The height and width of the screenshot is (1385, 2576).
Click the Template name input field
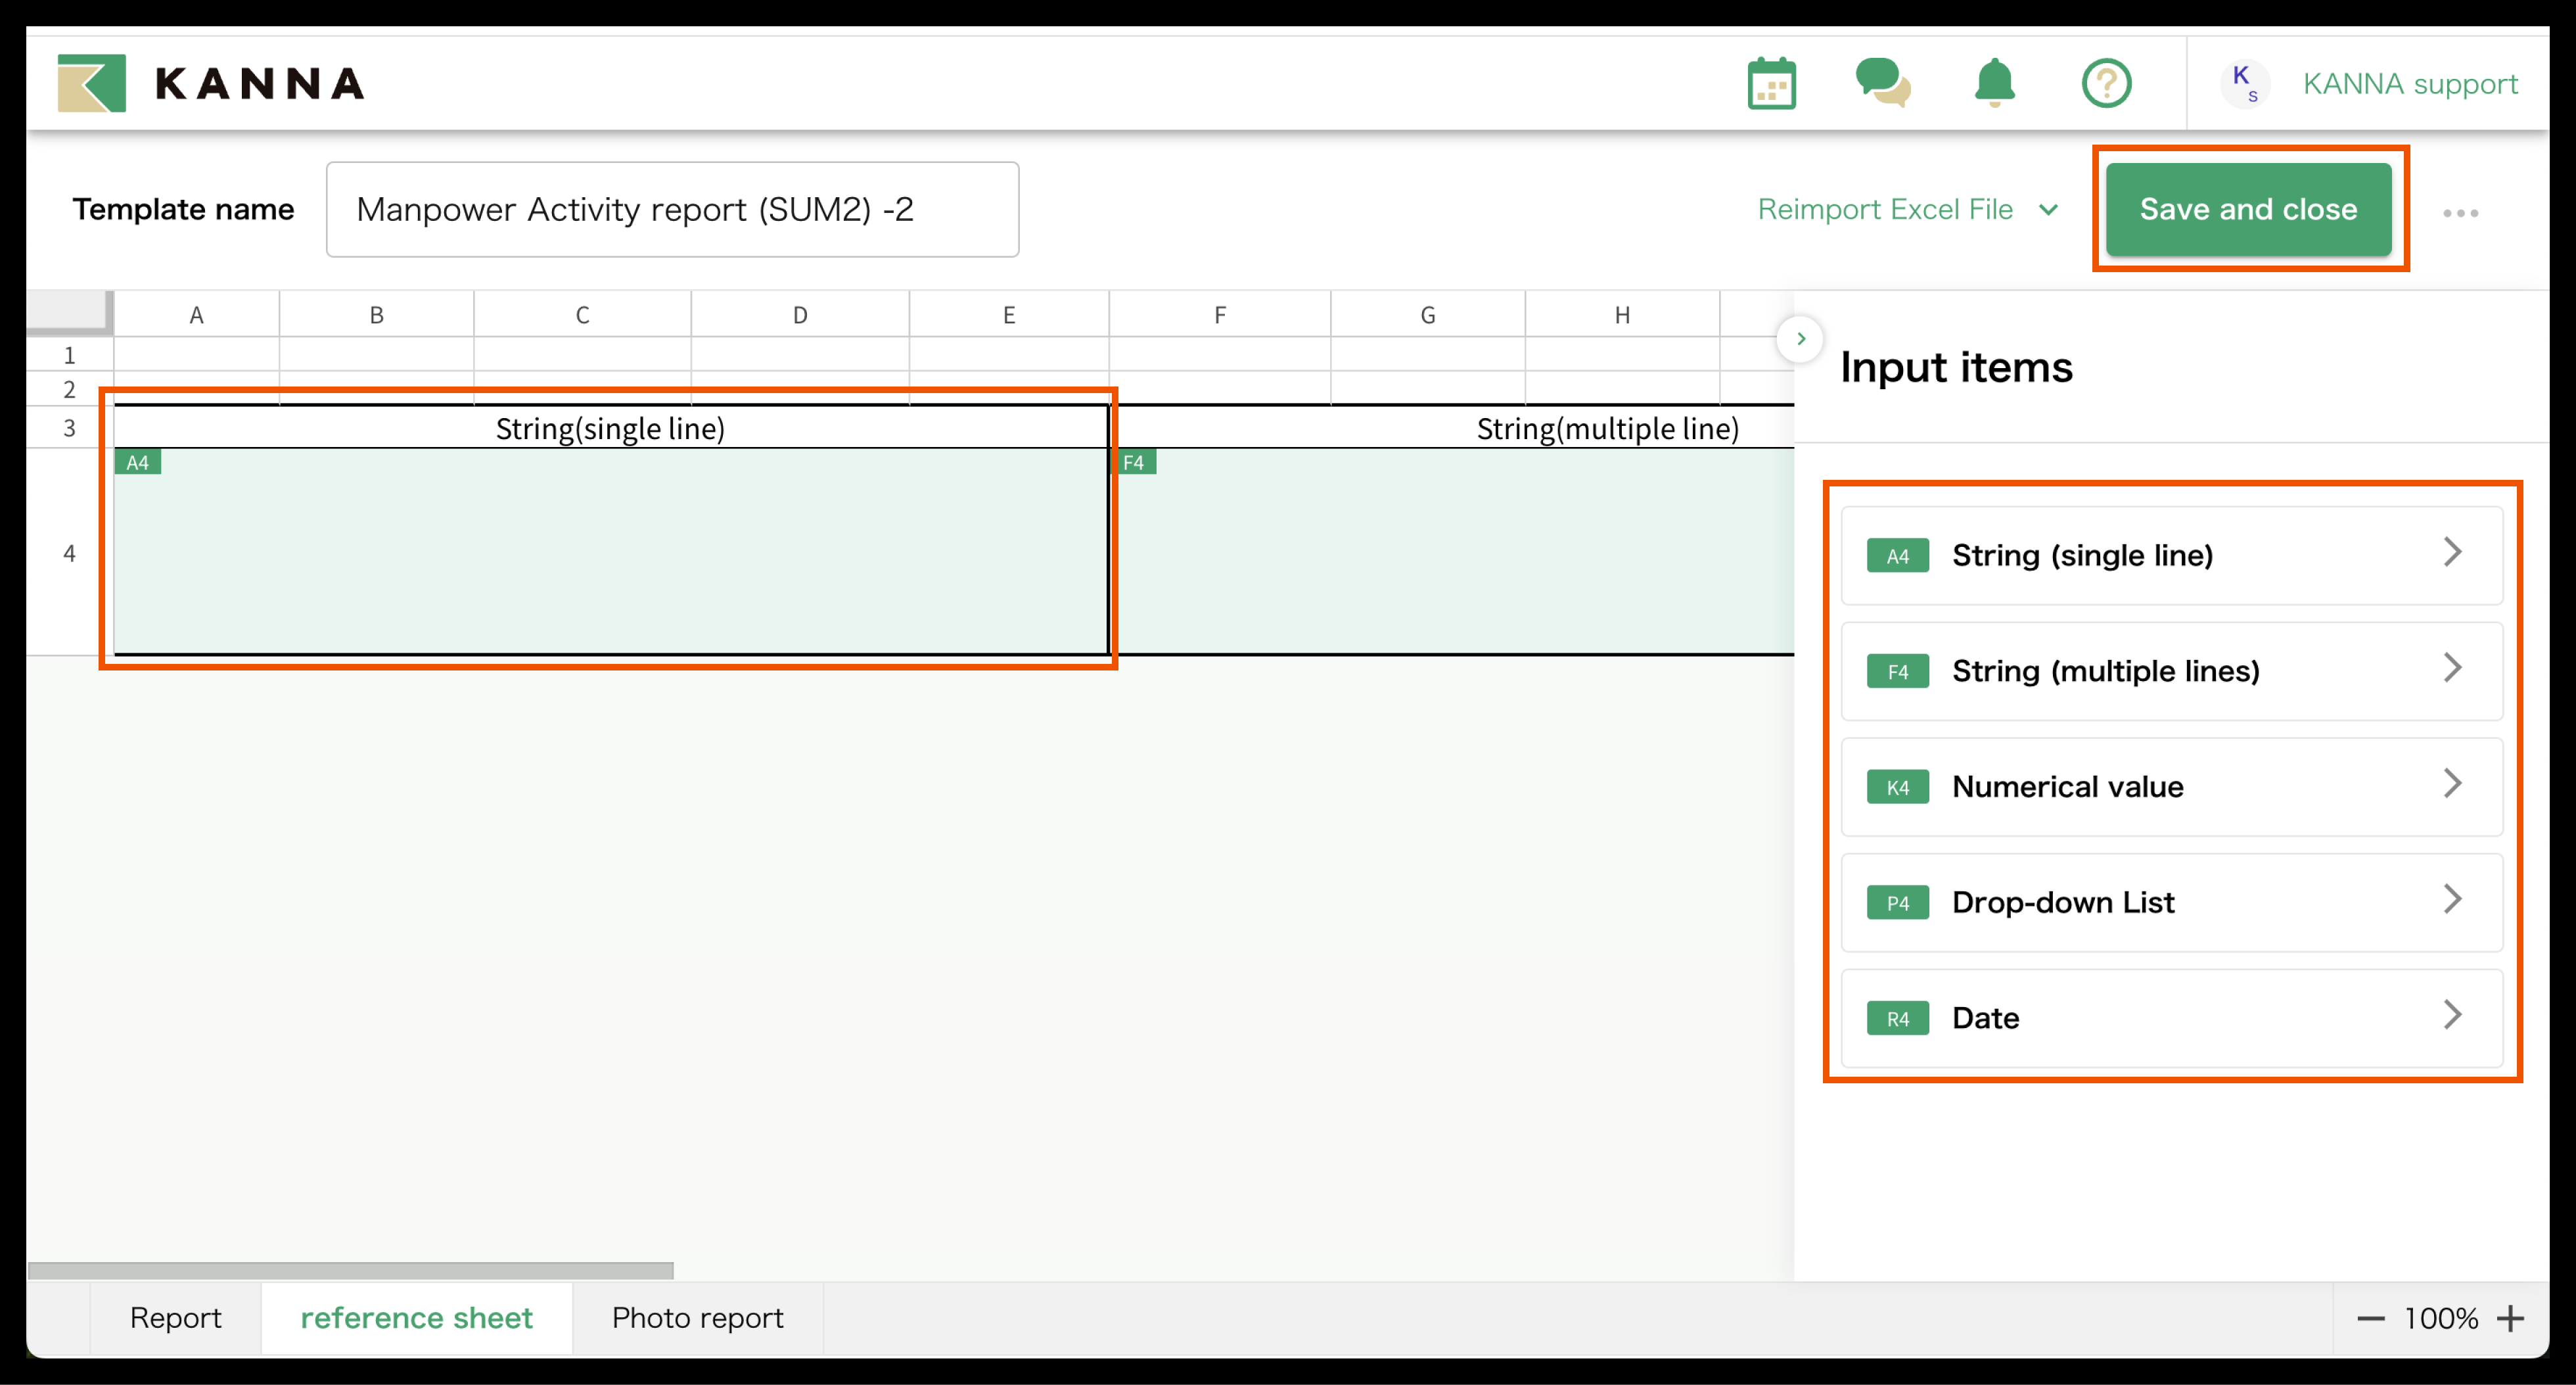point(672,210)
